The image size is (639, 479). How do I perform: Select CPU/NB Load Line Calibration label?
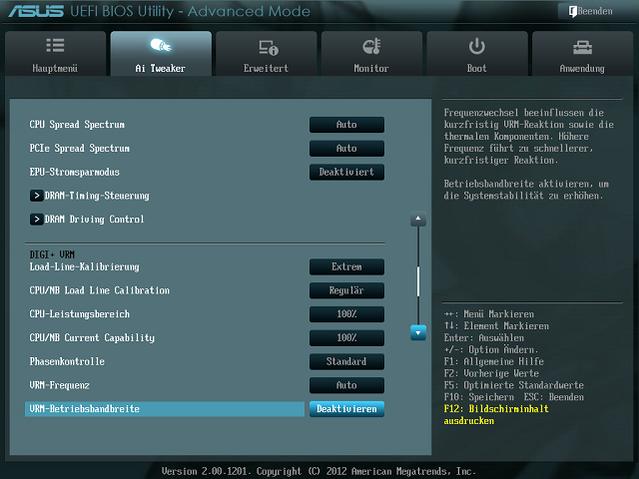pos(99,290)
